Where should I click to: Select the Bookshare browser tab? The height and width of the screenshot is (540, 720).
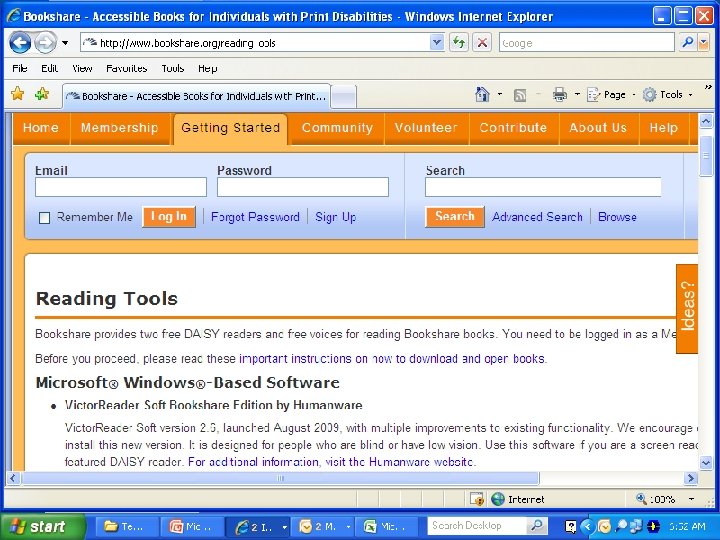196,96
